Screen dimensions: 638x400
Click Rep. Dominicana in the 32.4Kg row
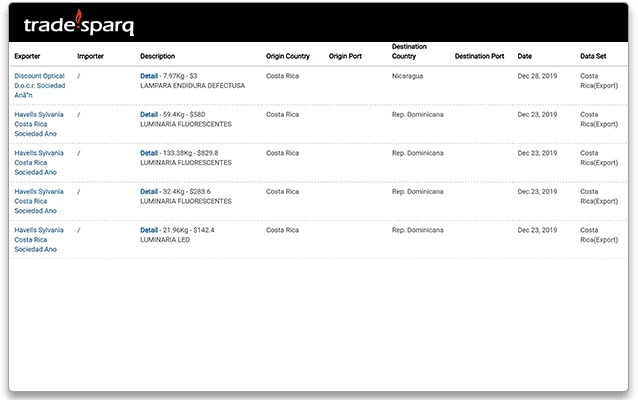click(417, 192)
